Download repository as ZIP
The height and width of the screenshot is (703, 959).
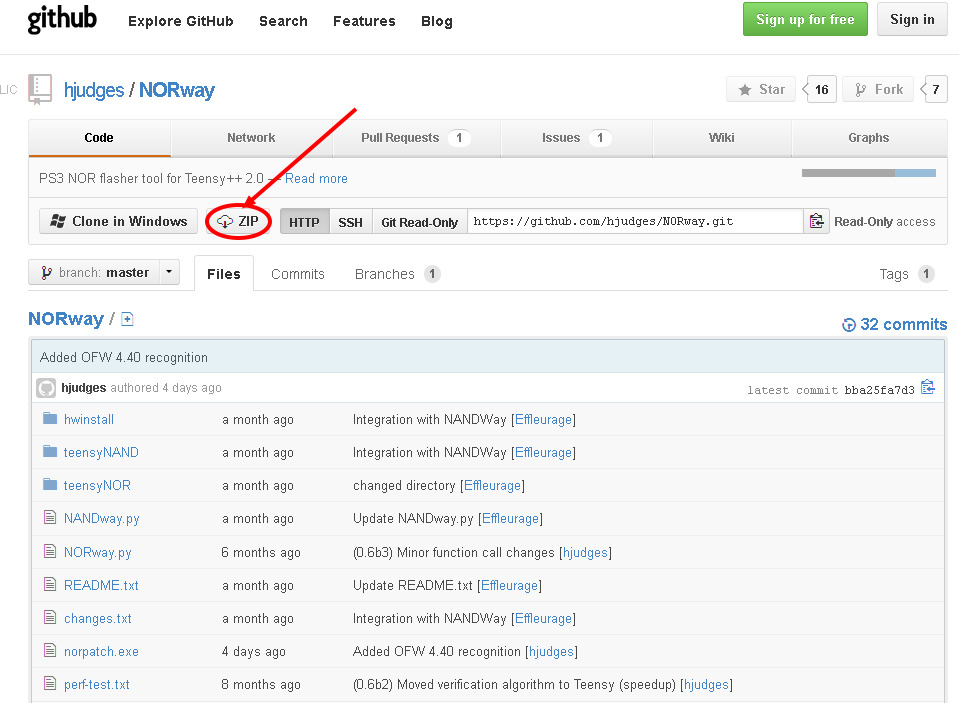239,221
